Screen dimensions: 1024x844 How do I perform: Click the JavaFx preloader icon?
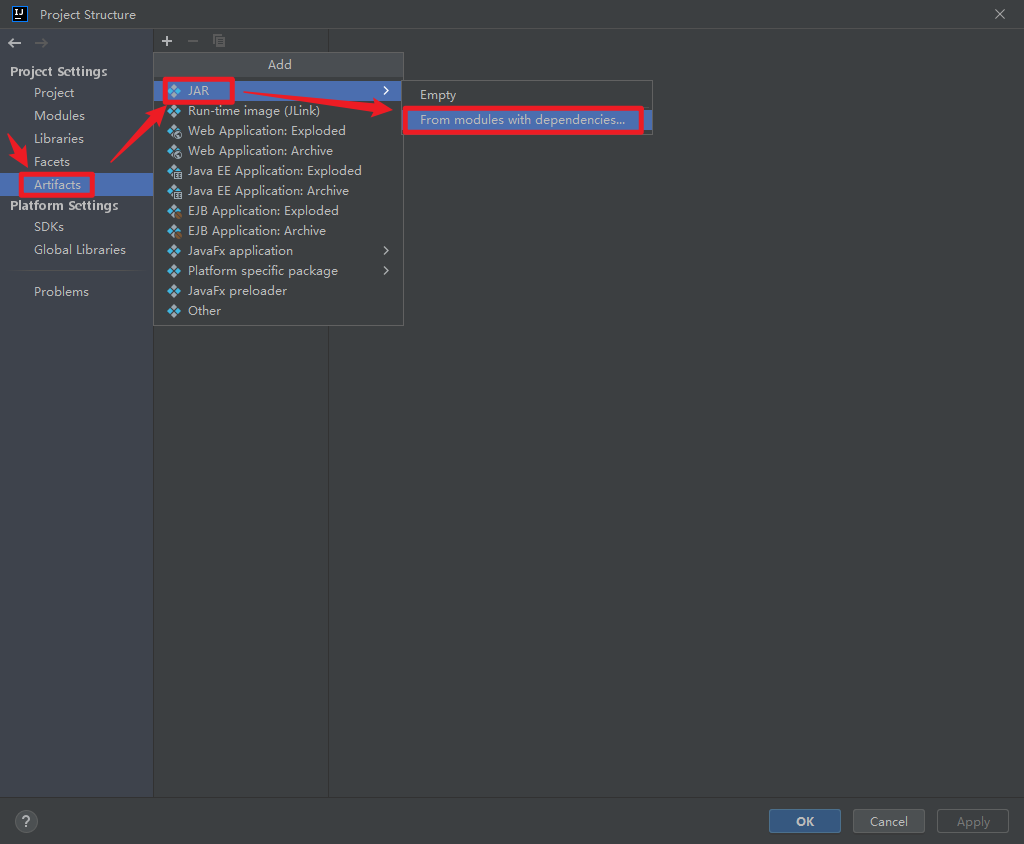[x=174, y=291]
